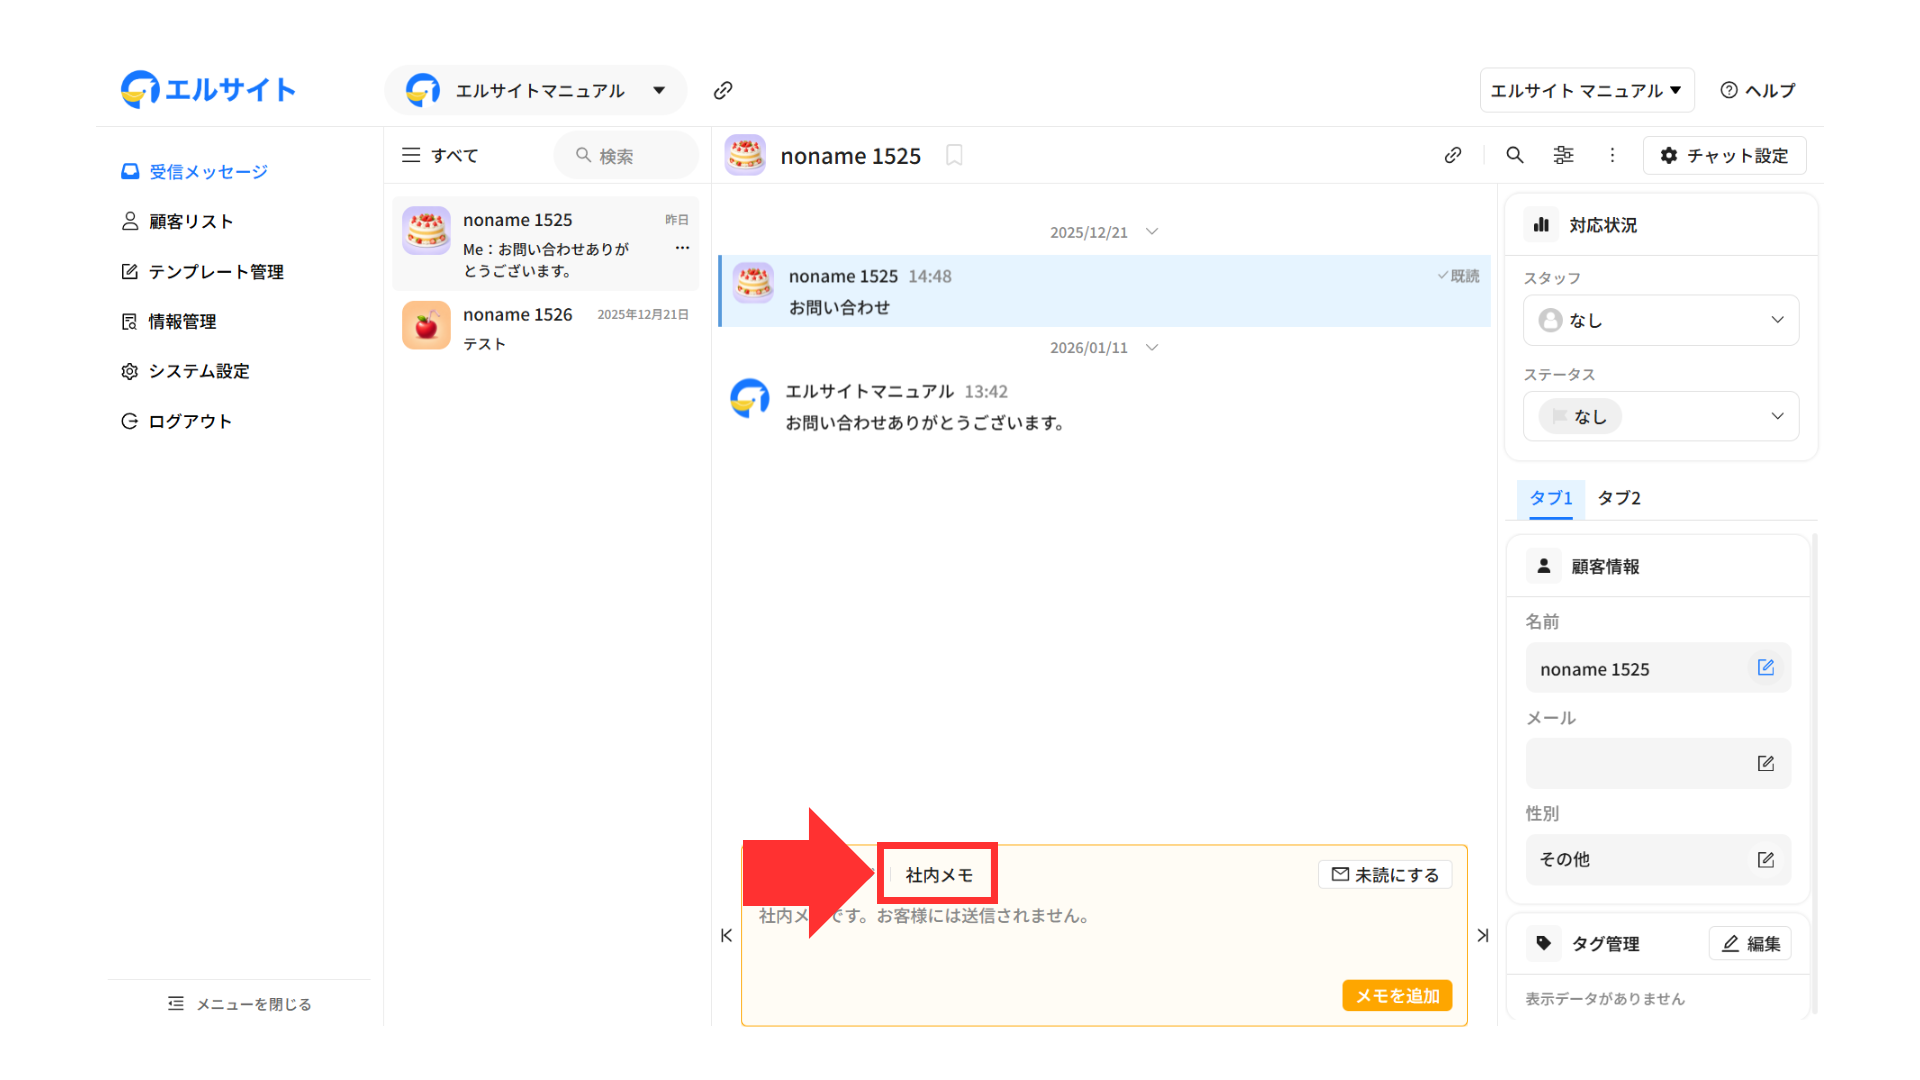Click edit icon for 性別 field

[x=1765, y=860]
